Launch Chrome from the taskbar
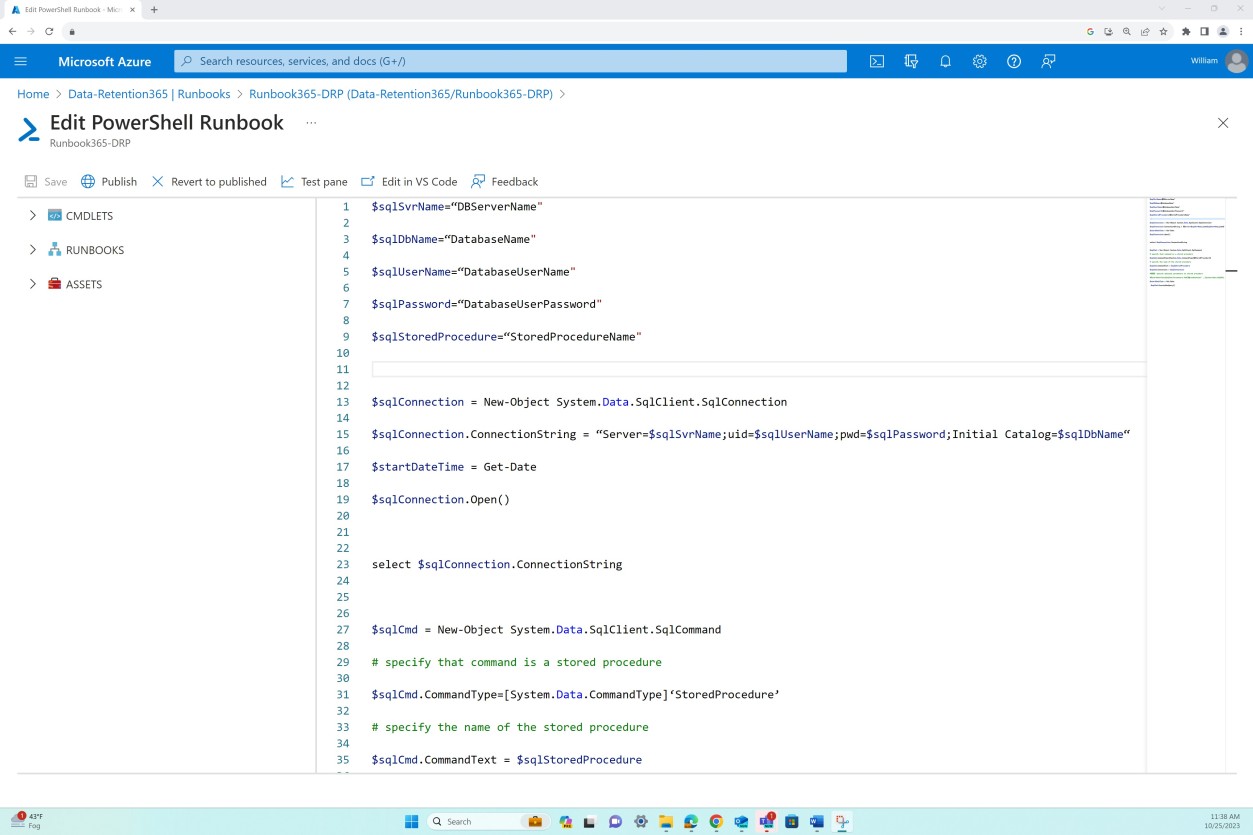1253x835 pixels. pos(714,821)
